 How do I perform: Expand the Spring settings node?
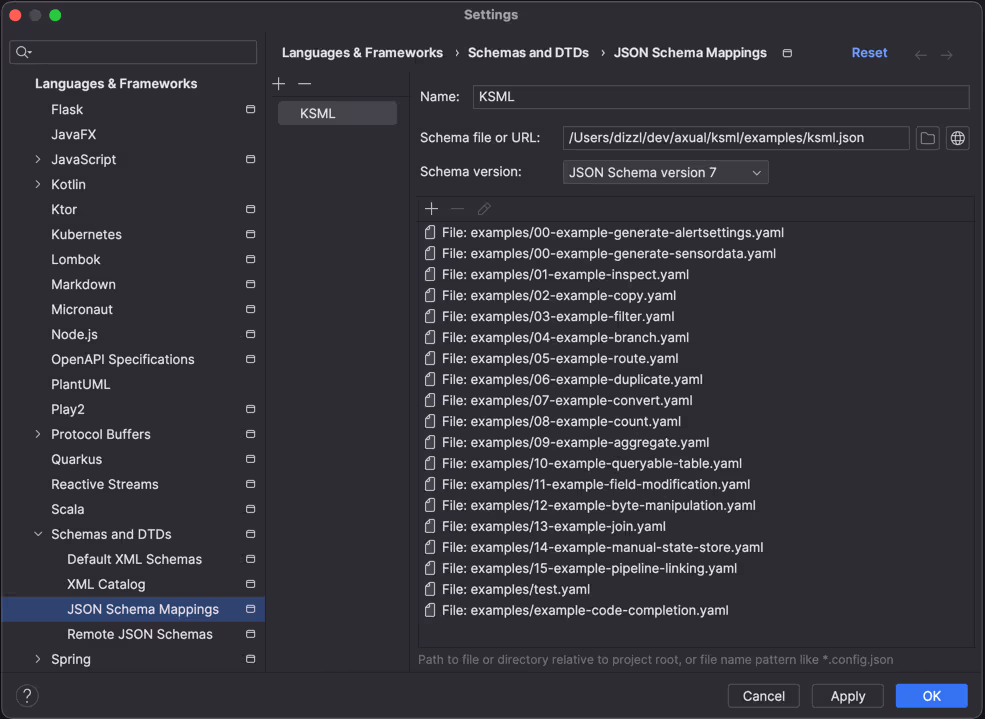(x=38, y=659)
